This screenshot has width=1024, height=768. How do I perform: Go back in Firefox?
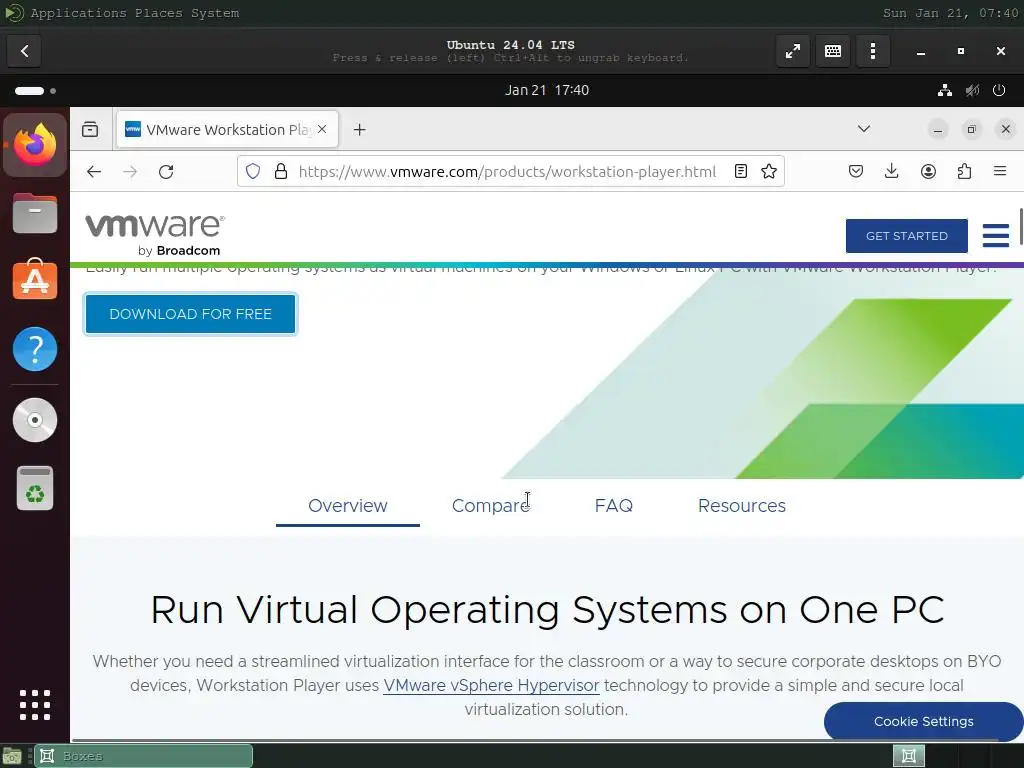point(94,171)
